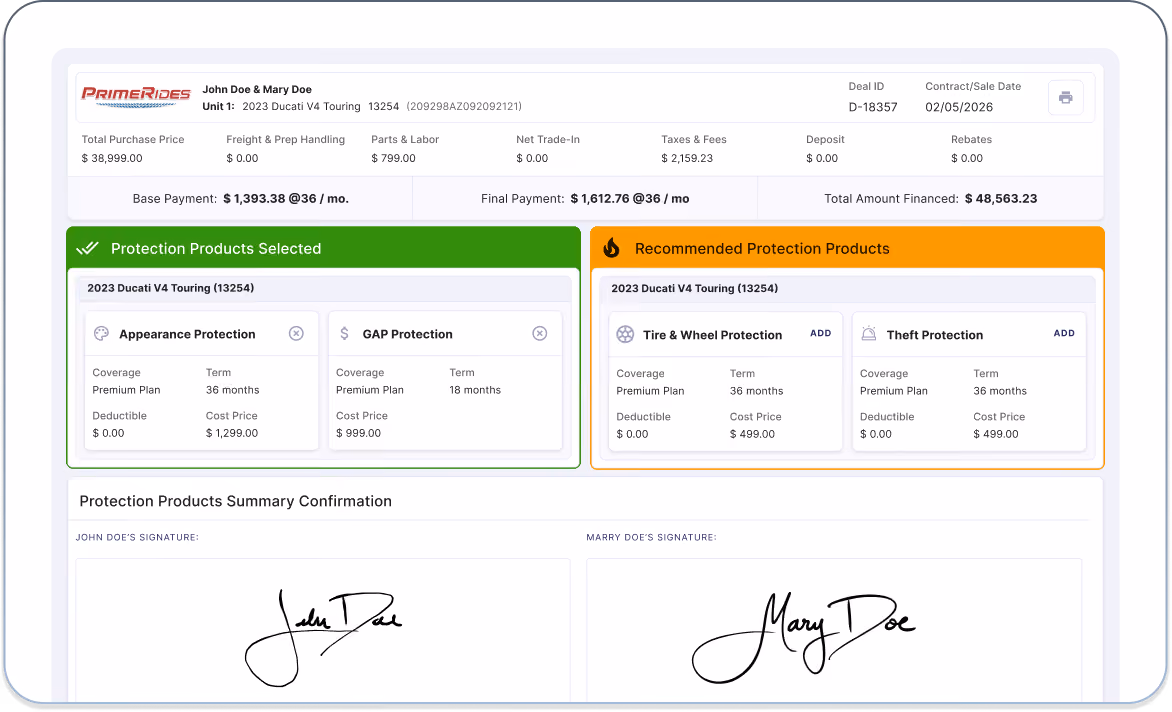The height and width of the screenshot is (712, 1172).
Task: Click inside John Doe's signature box
Action: 323,630
